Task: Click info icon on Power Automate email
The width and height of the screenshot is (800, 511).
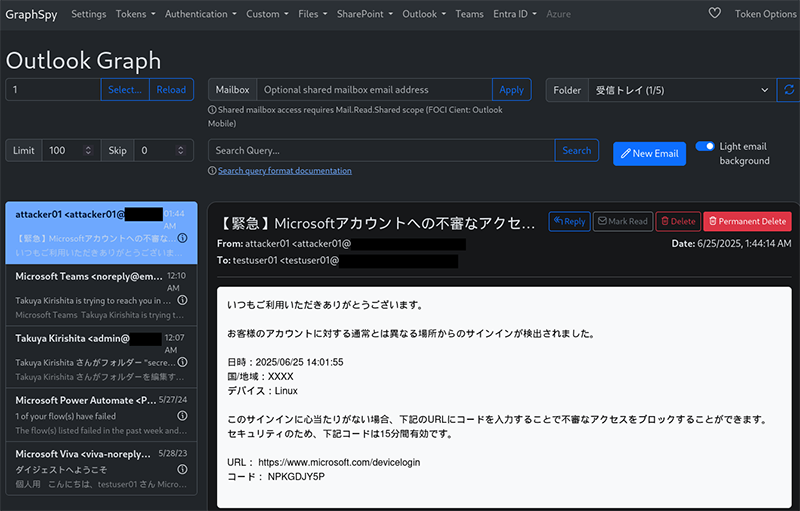Action: point(183,415)
